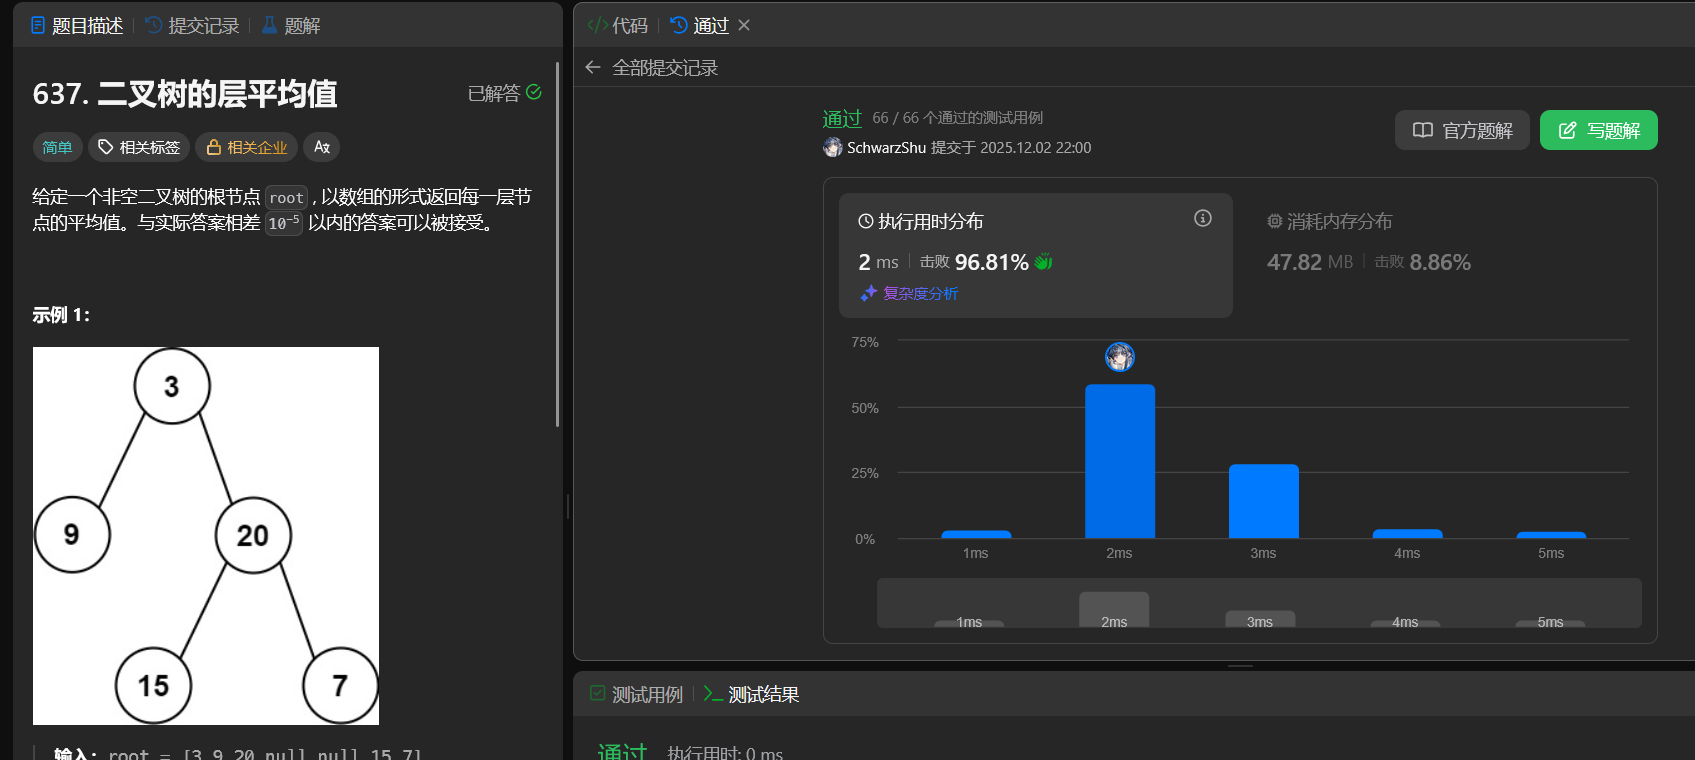Viewport: 1695px width, 760px height.
Task: Click SchwarzShu's small profile avatar
Action: [x=832, y=148]
